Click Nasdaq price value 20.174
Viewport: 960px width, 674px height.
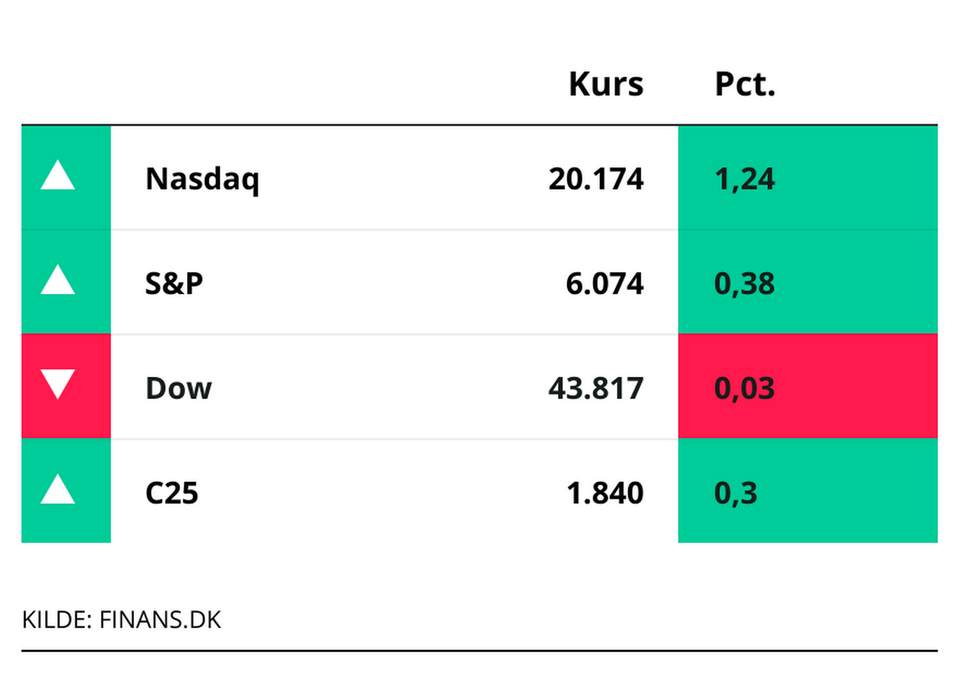click(596, 180)
